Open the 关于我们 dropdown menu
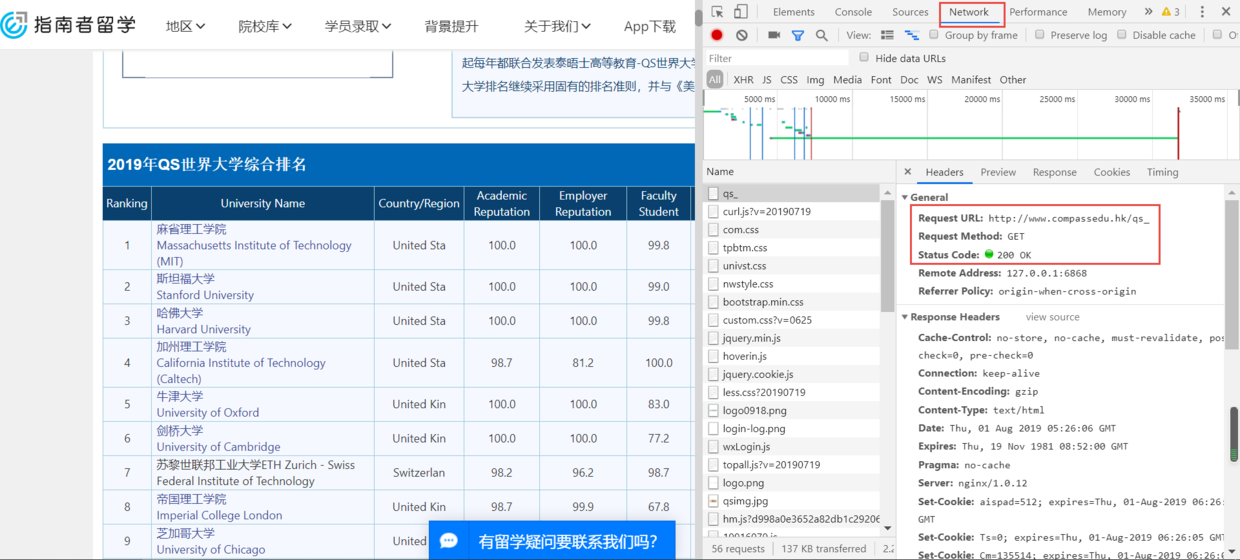 pyautogui.click(x=558, y=26)
